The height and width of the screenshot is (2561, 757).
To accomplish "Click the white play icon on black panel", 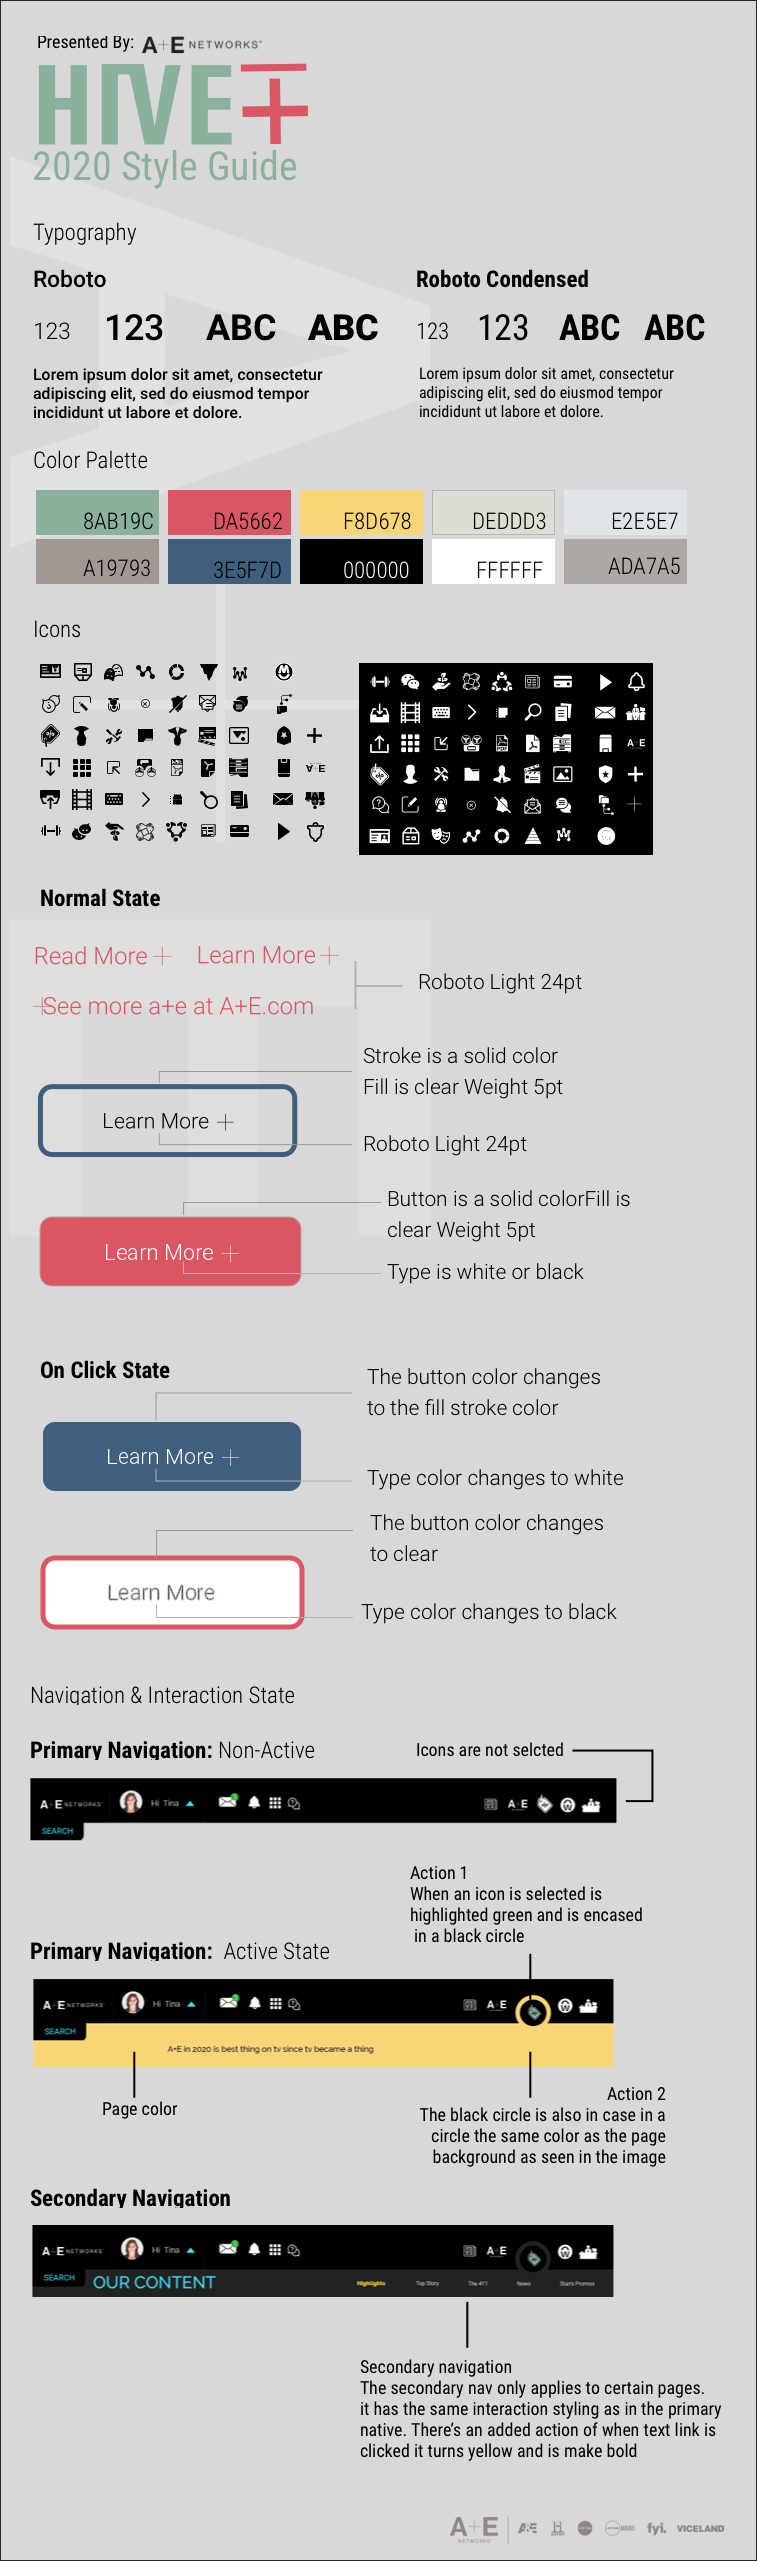I will point(605,682).
